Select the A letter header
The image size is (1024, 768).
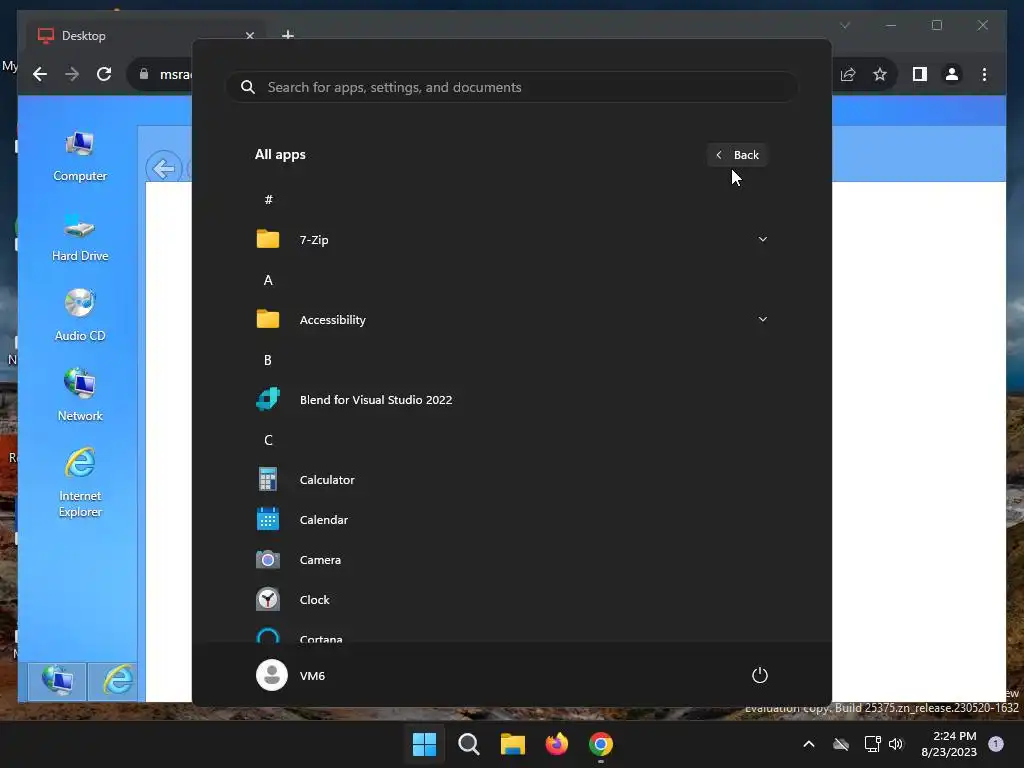click(268, 280)
